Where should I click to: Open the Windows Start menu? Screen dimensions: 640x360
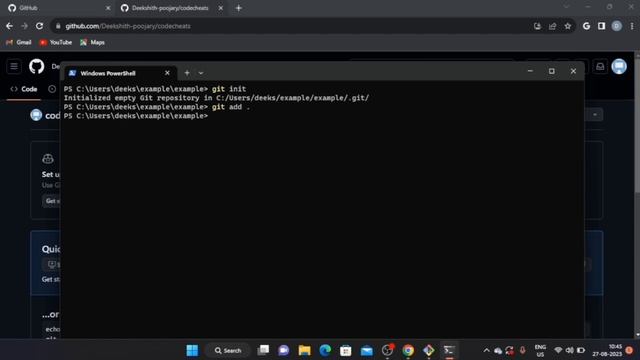point(192,350)
